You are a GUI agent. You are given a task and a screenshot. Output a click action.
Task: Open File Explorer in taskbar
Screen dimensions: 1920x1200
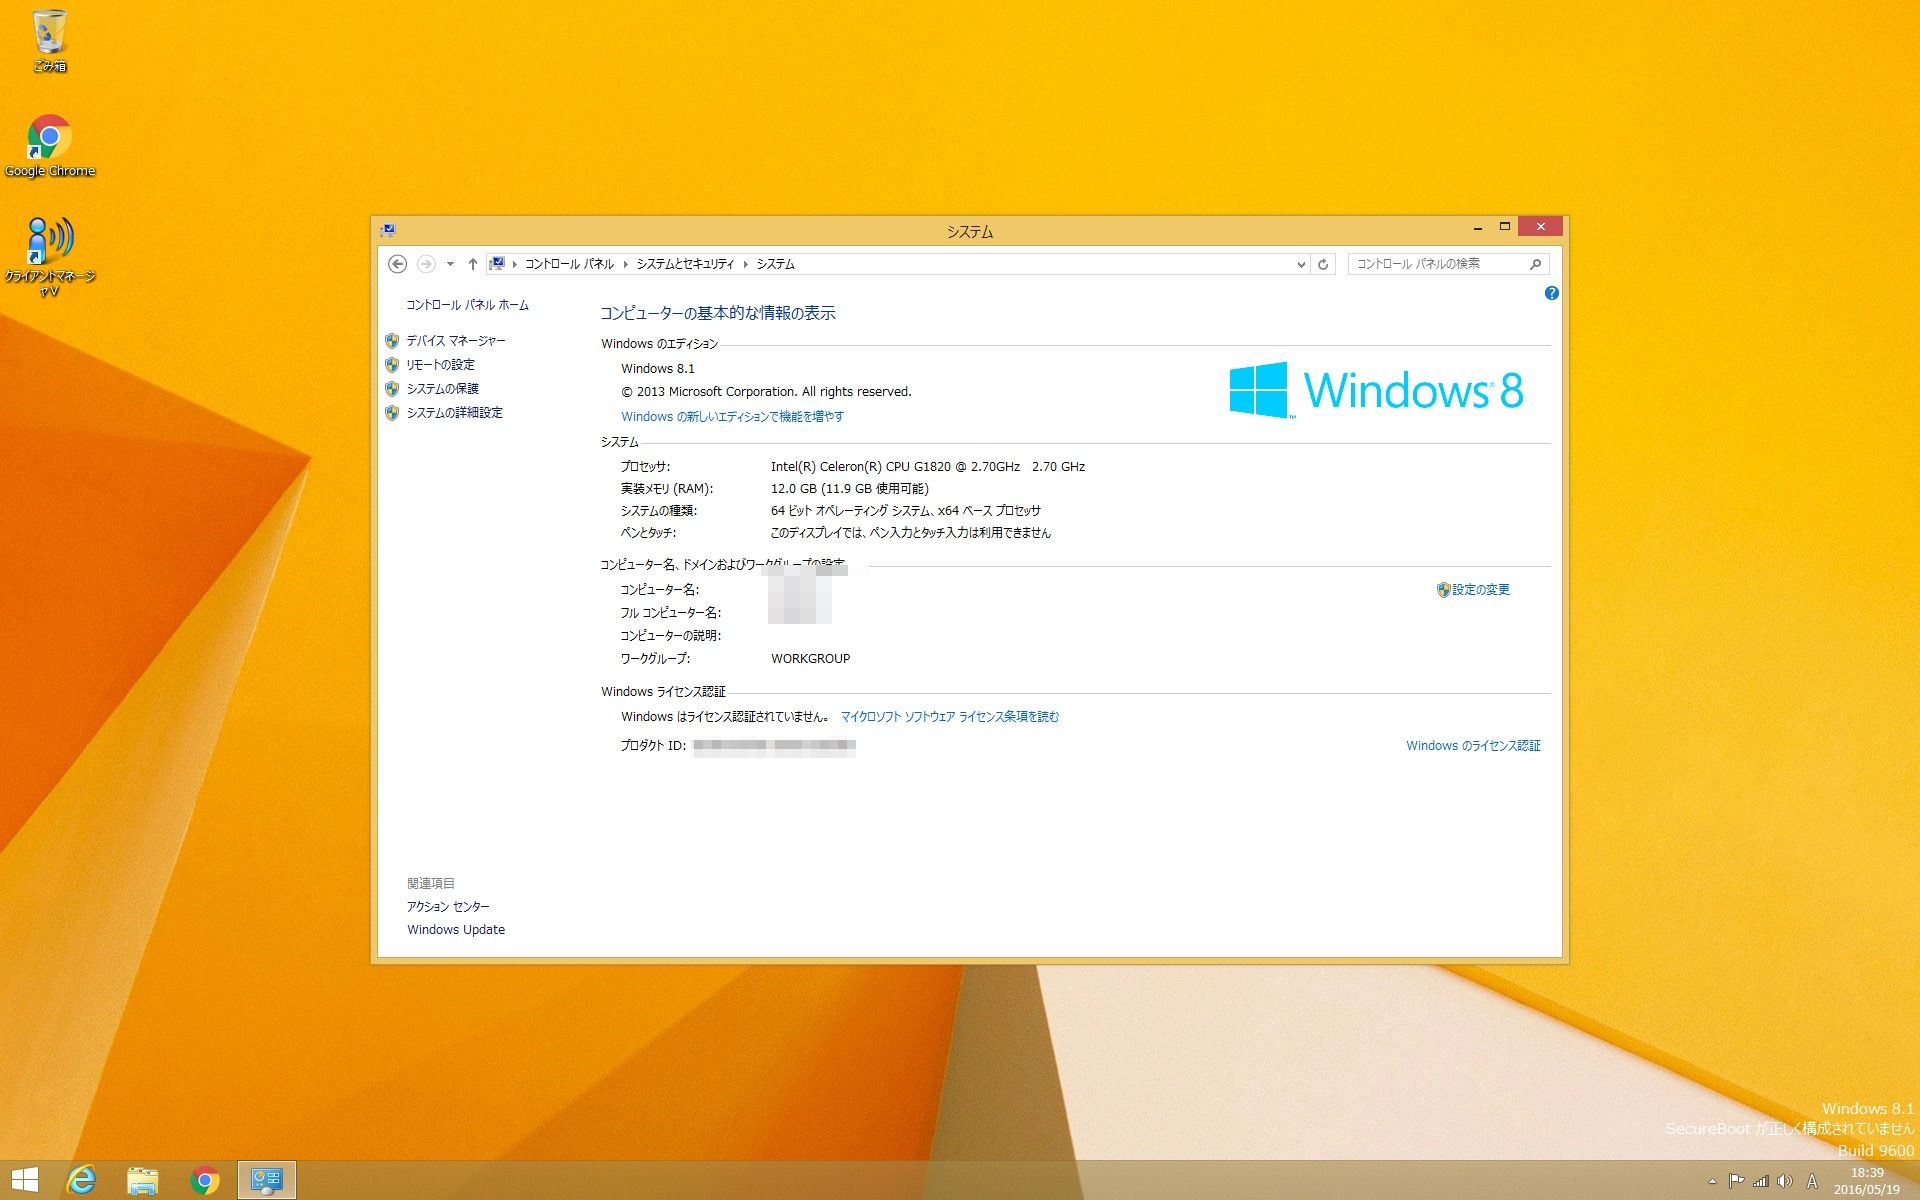point(143,1180)
